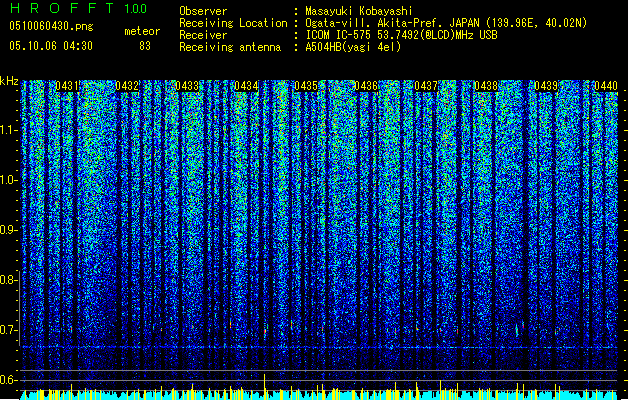Screen dimensions: 629x400
Task: Click the date stamp 05.10.06 04:30
Action: coord(51,46)
